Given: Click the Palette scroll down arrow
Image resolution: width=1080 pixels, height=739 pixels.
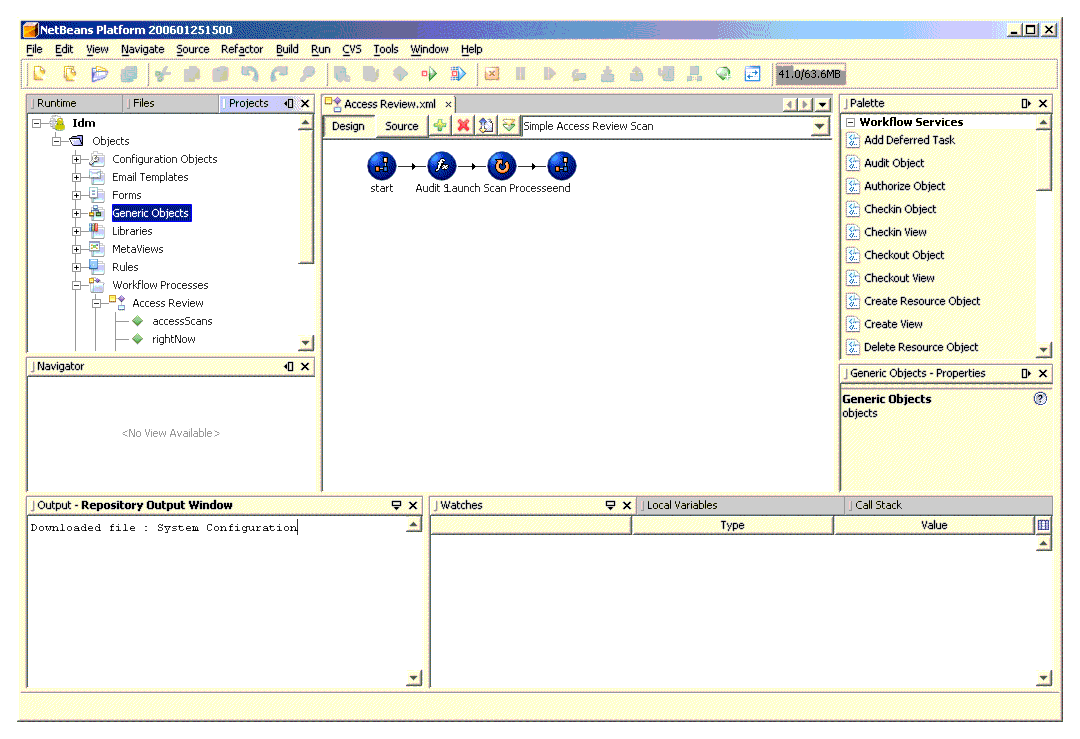Looking at the screenshot, I should [x=1043, y=349].
